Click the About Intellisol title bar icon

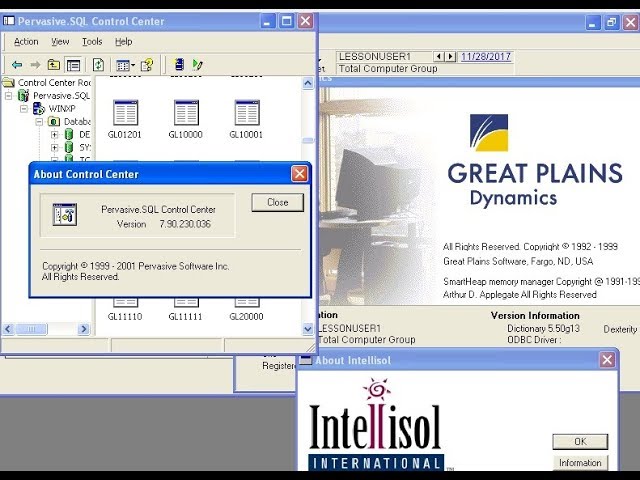(305, 360)
